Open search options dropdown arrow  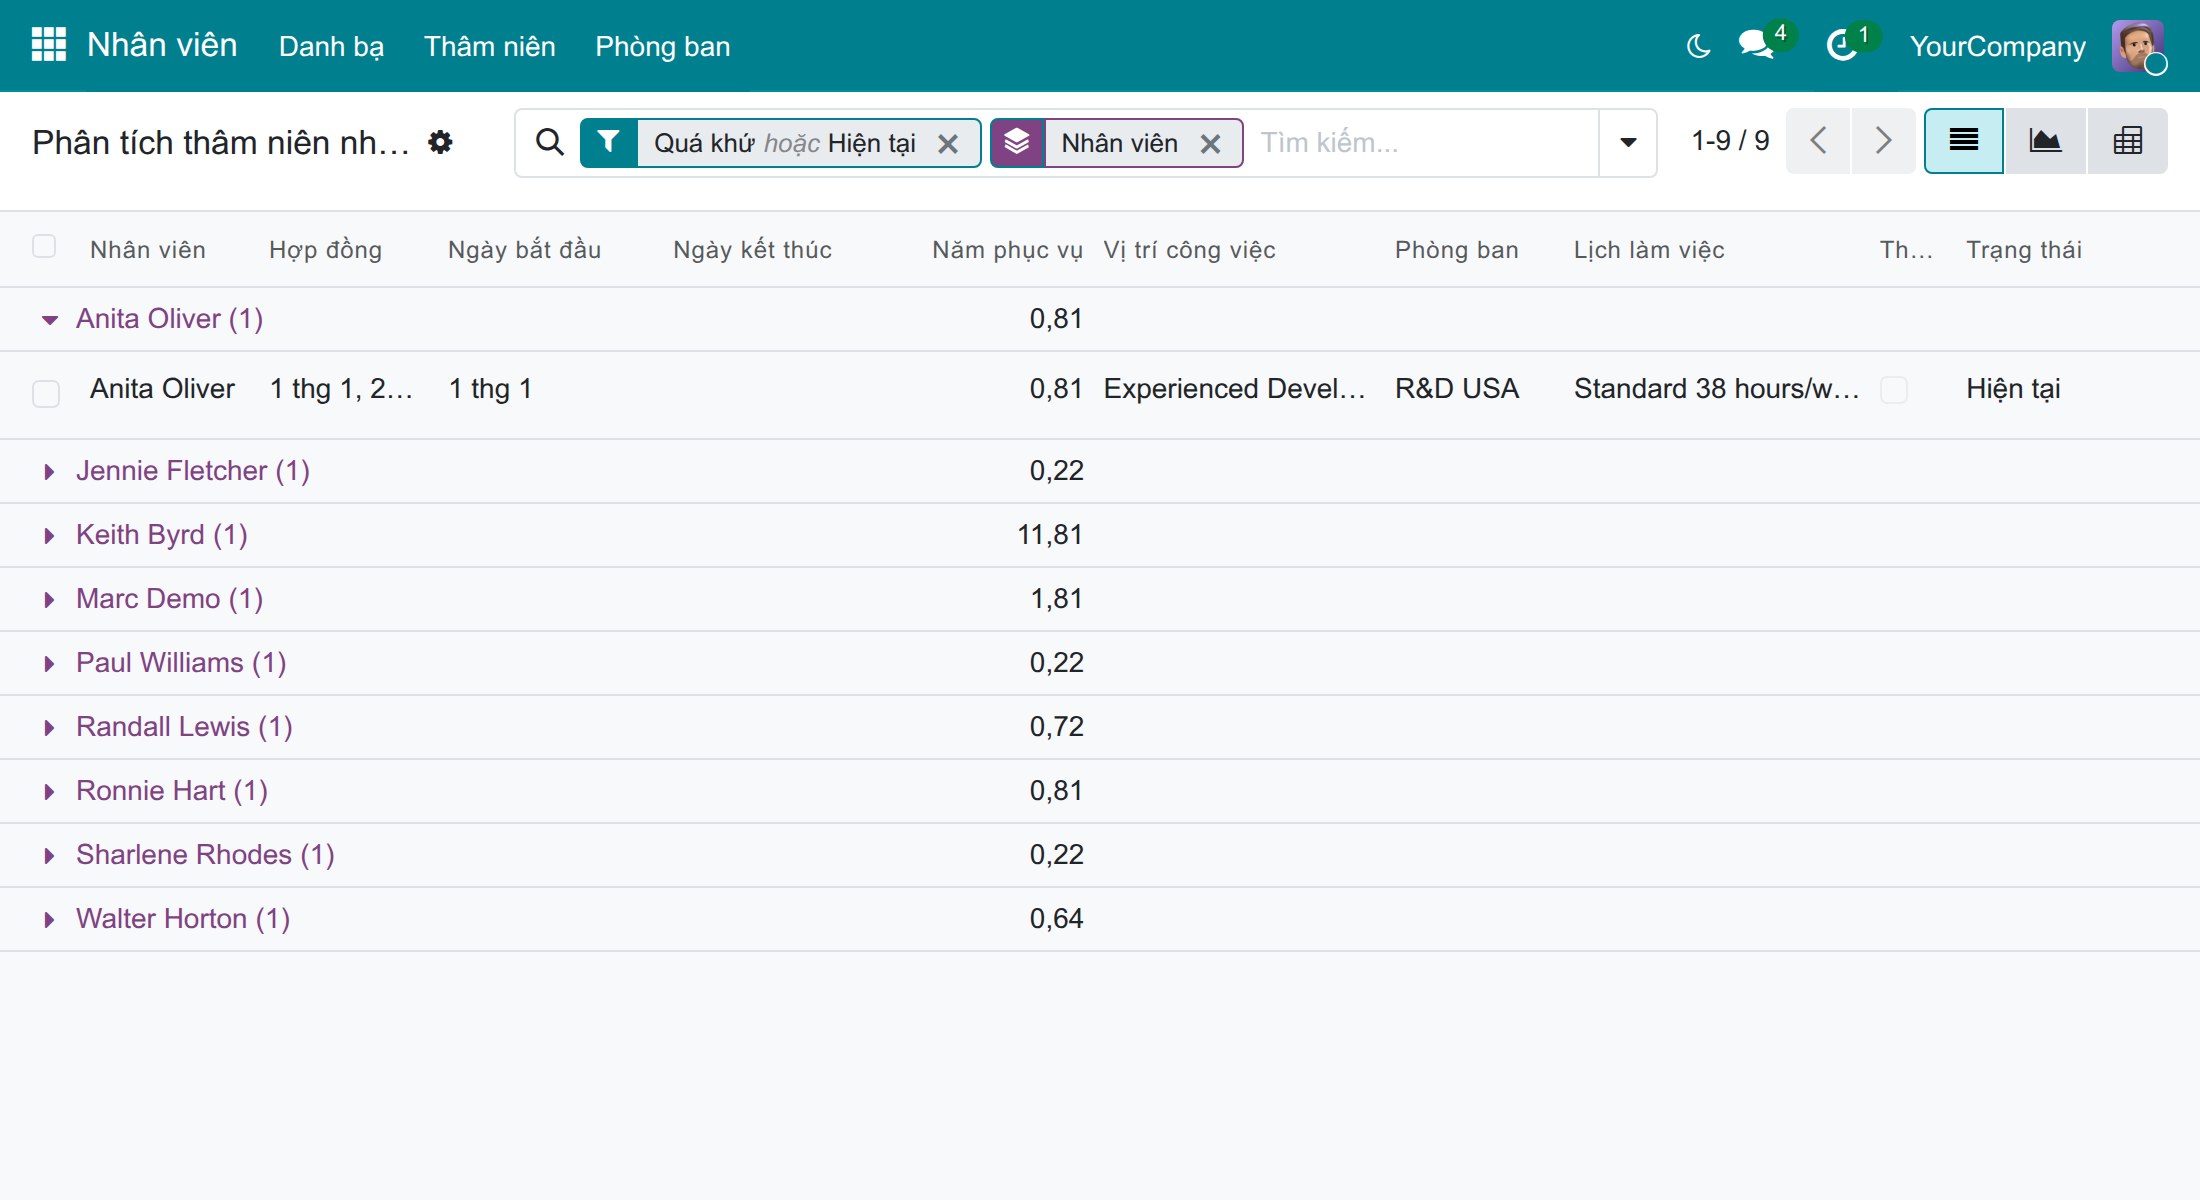click(x=1628, y=143)
